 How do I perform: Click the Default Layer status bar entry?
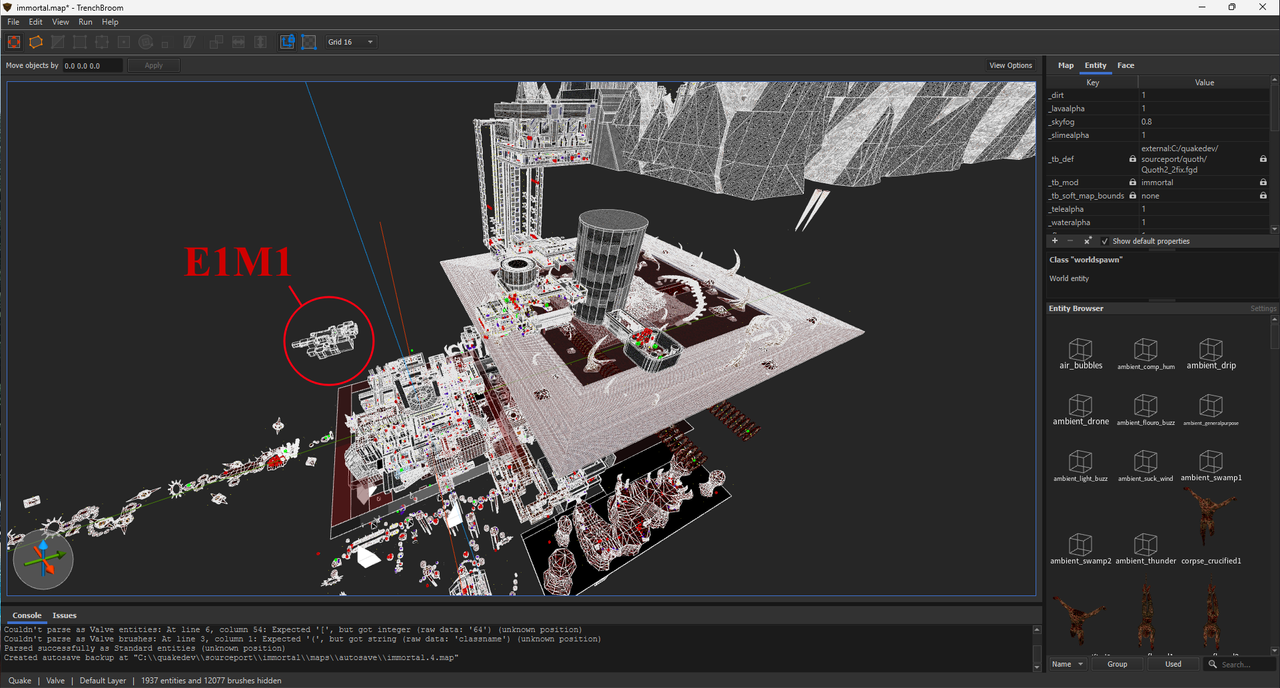click(103, 680)
